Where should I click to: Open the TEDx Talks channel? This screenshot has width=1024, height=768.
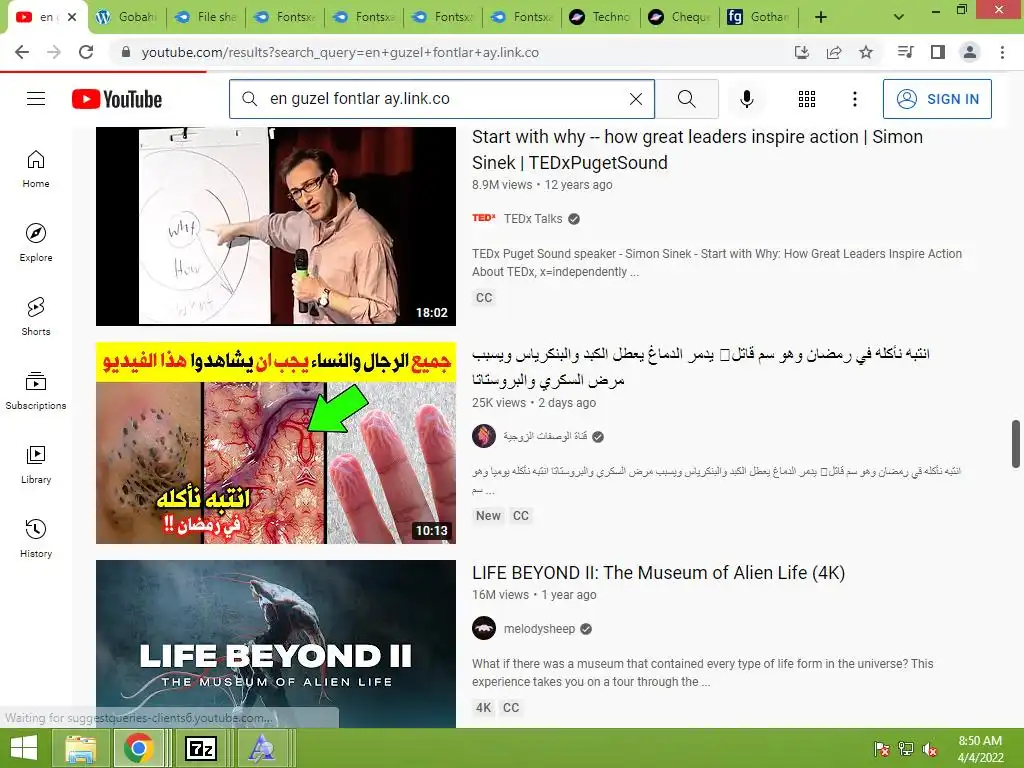pyautogui.click(x=532, y=219)
